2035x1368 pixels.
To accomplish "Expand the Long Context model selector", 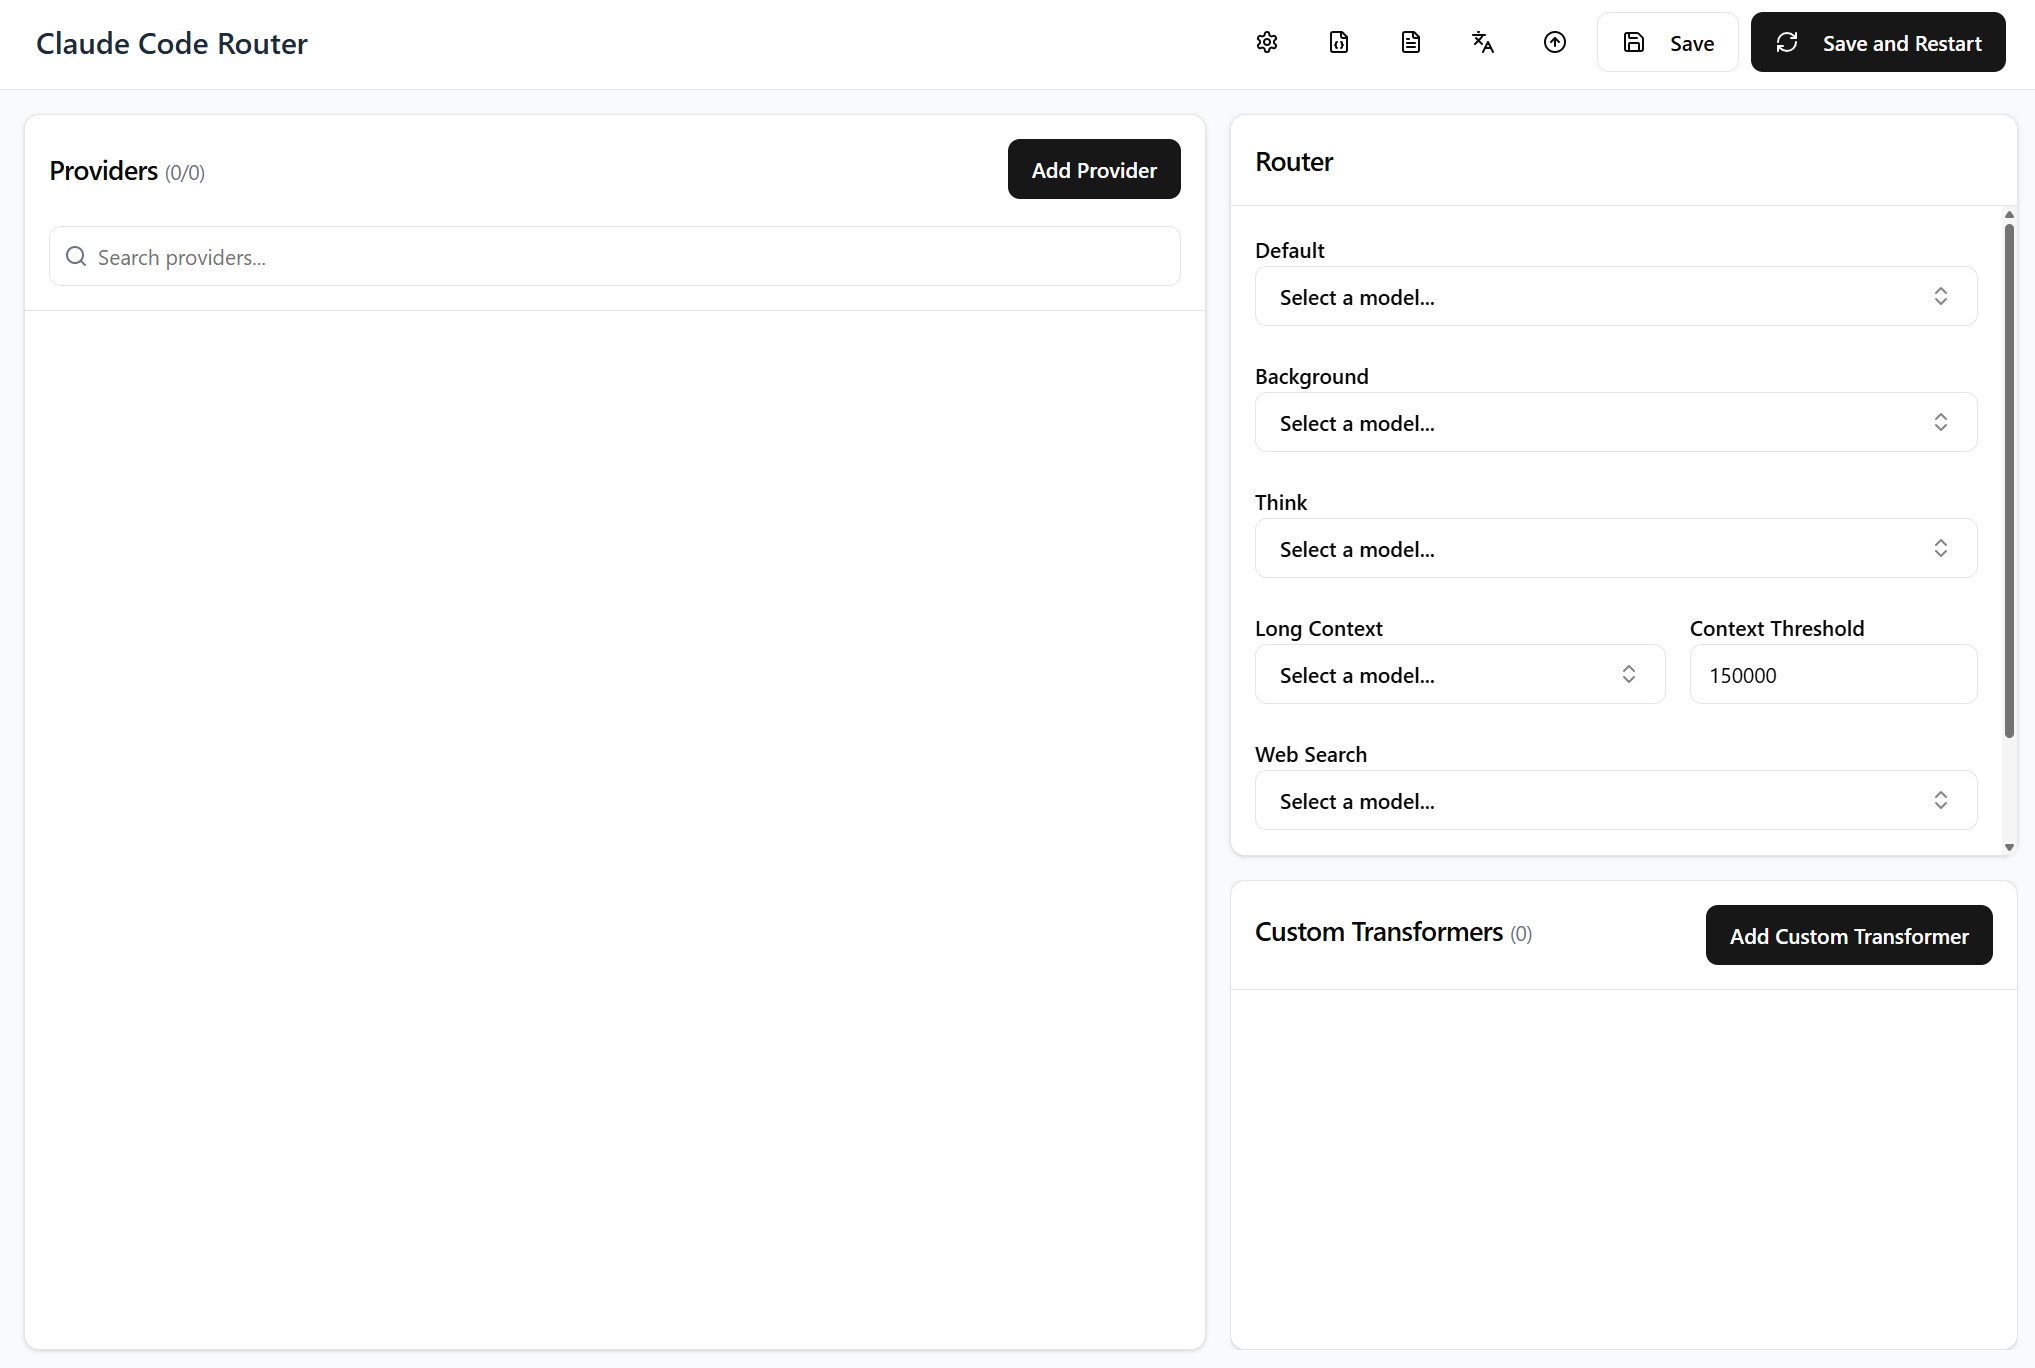I will (1460, 674).
